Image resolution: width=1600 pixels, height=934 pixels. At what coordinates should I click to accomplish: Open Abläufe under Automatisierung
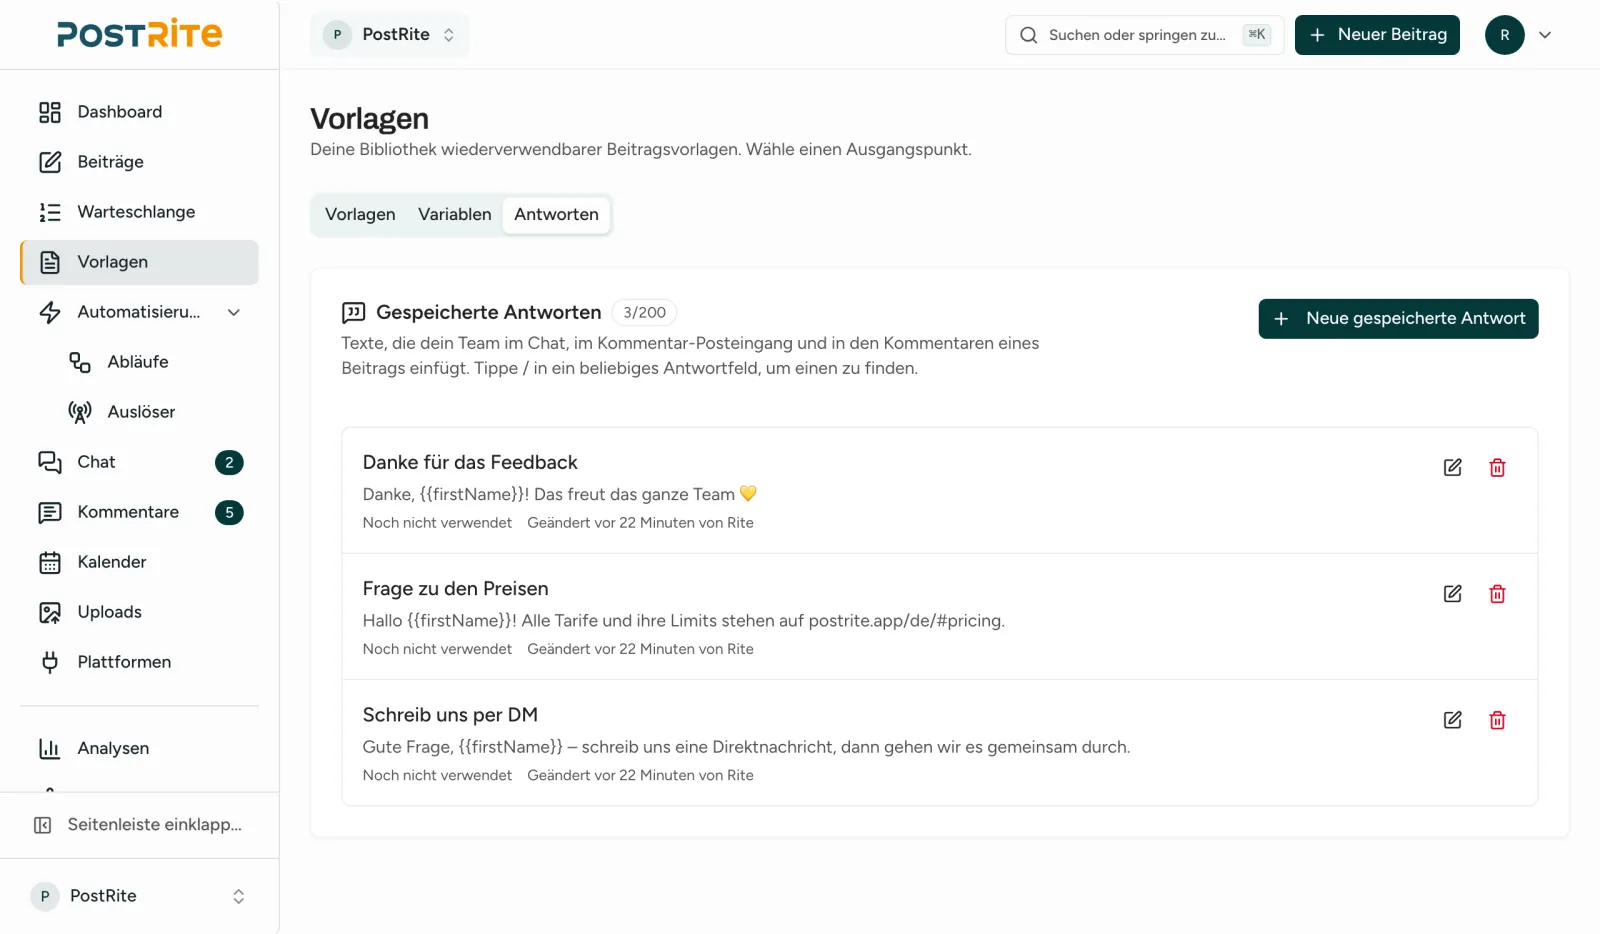(x=154, y=362)
